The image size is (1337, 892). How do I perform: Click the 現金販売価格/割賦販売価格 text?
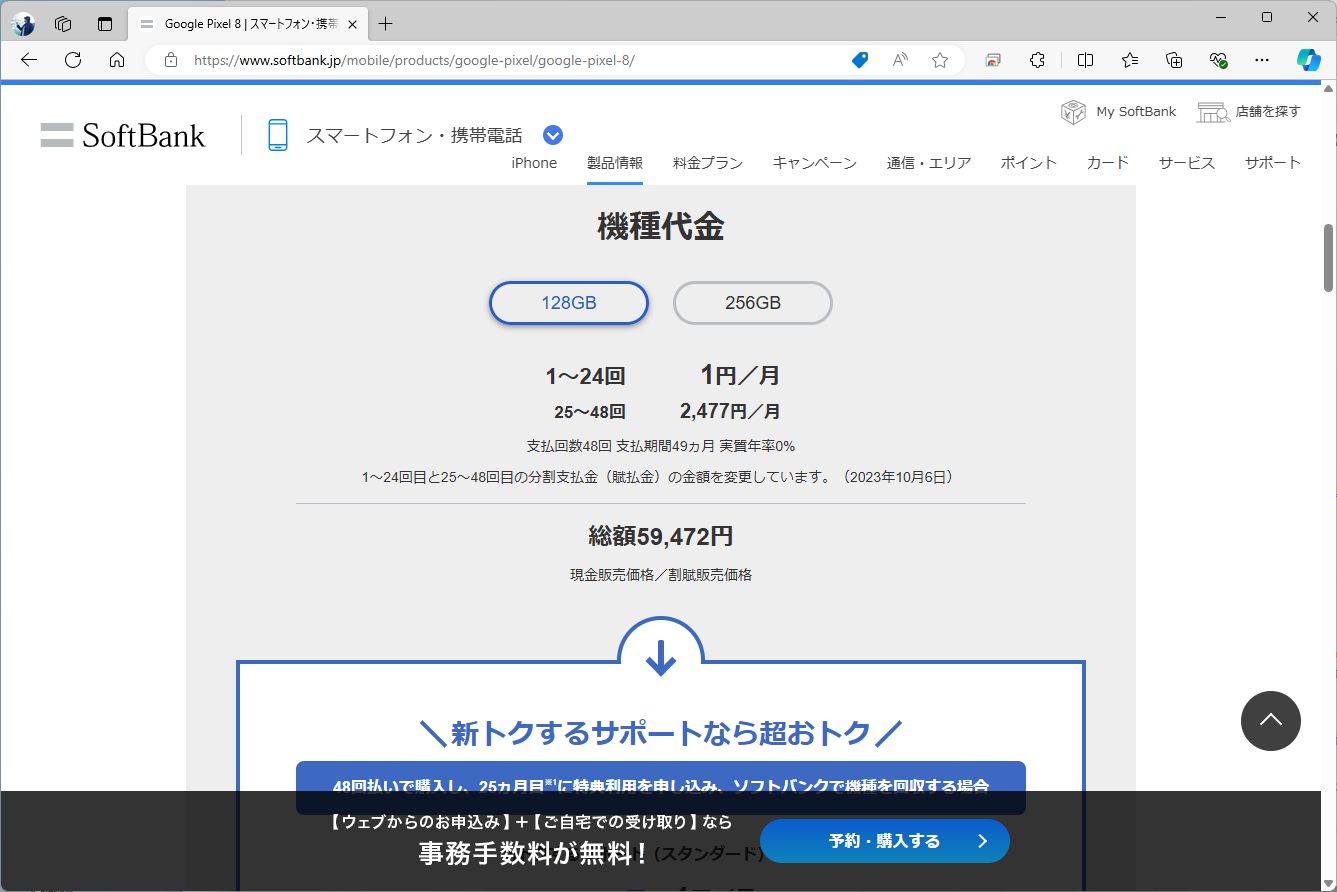[661, 575]
